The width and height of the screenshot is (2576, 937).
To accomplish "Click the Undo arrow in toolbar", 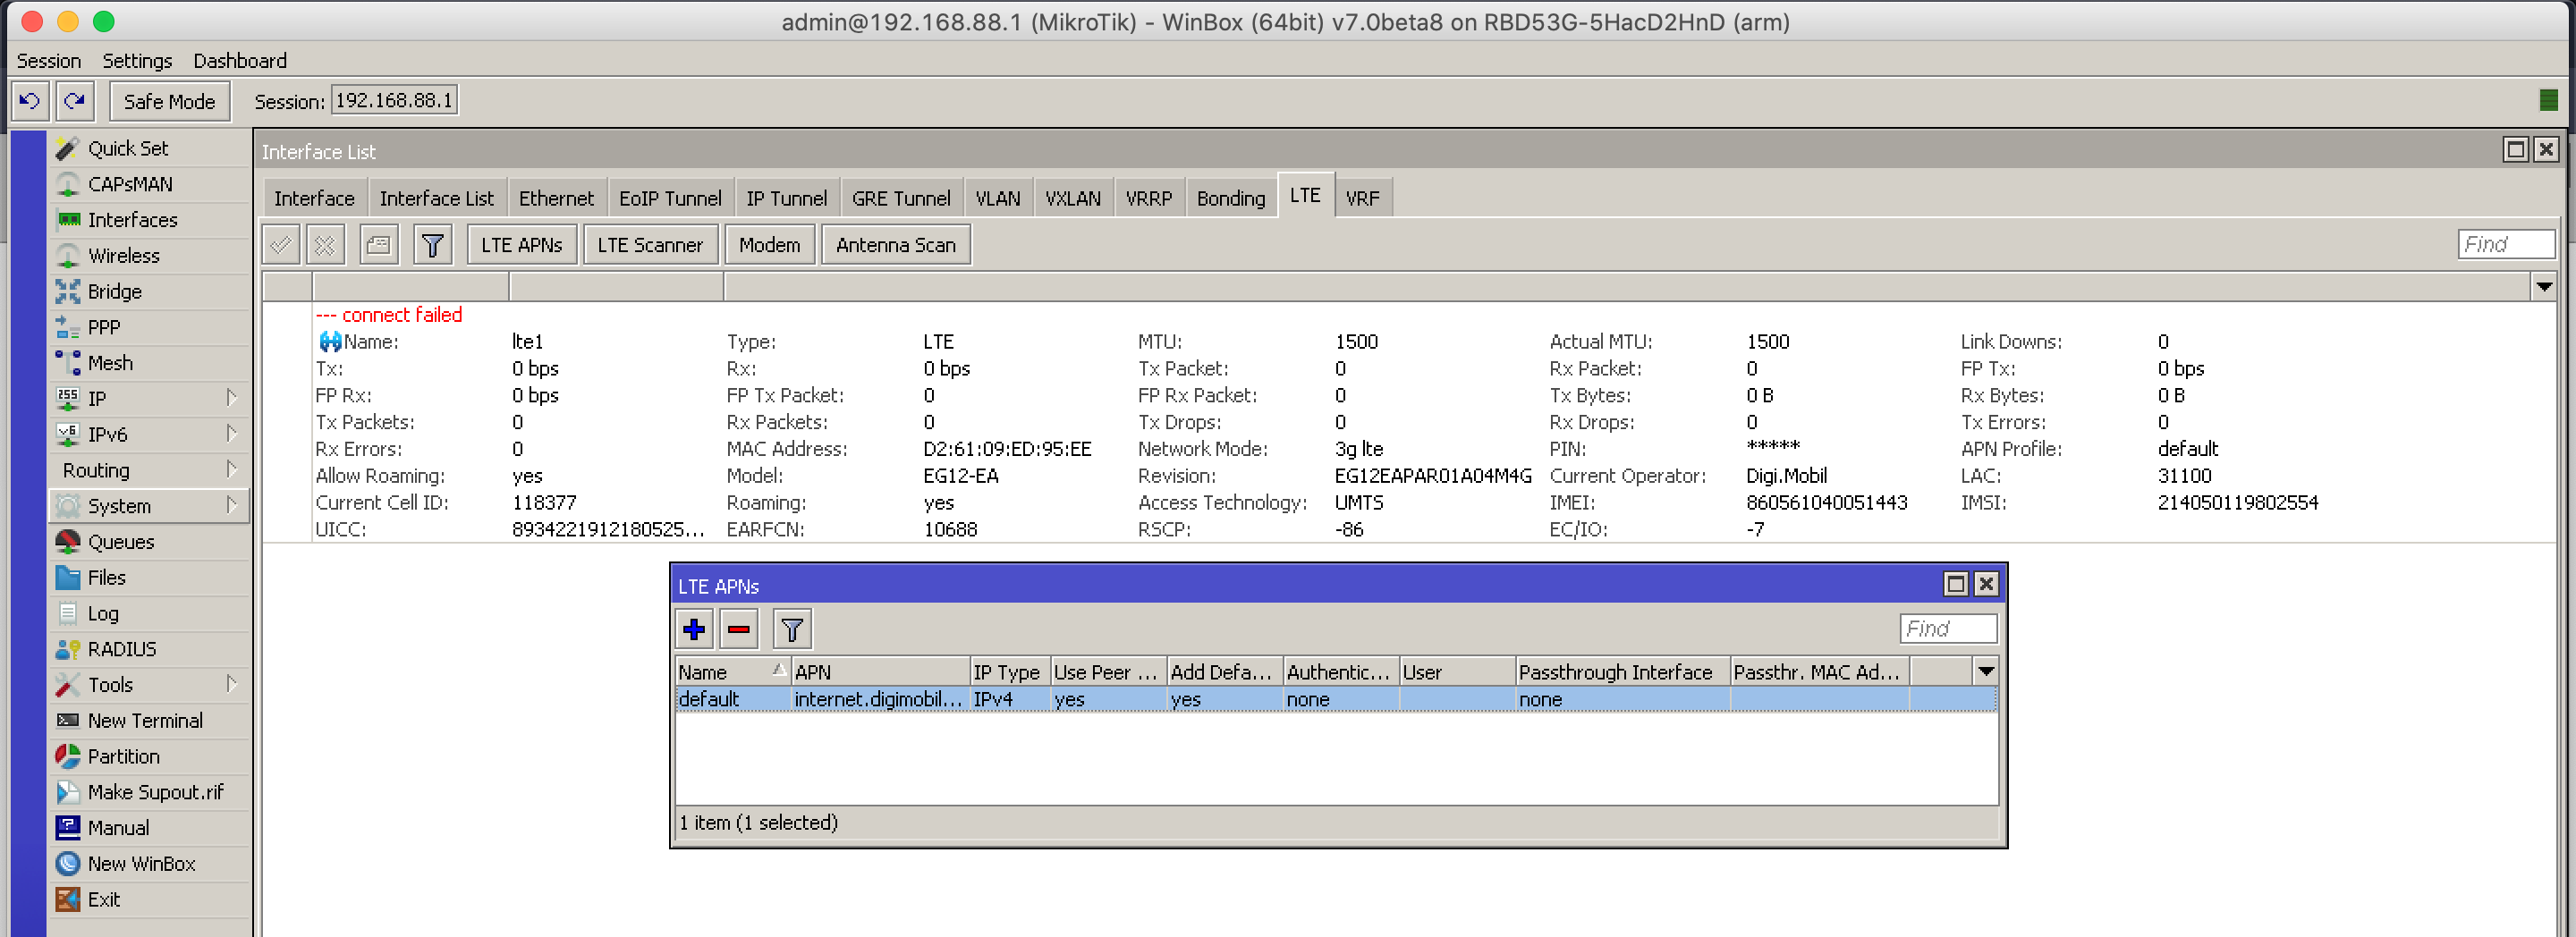I will 30,101.
